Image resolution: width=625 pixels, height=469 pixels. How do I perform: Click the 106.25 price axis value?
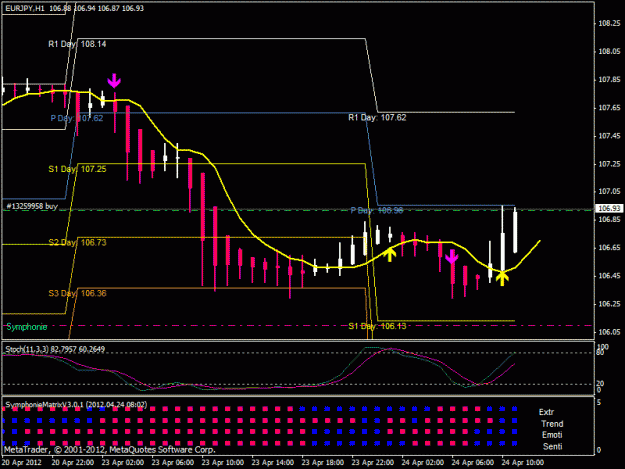609,304
